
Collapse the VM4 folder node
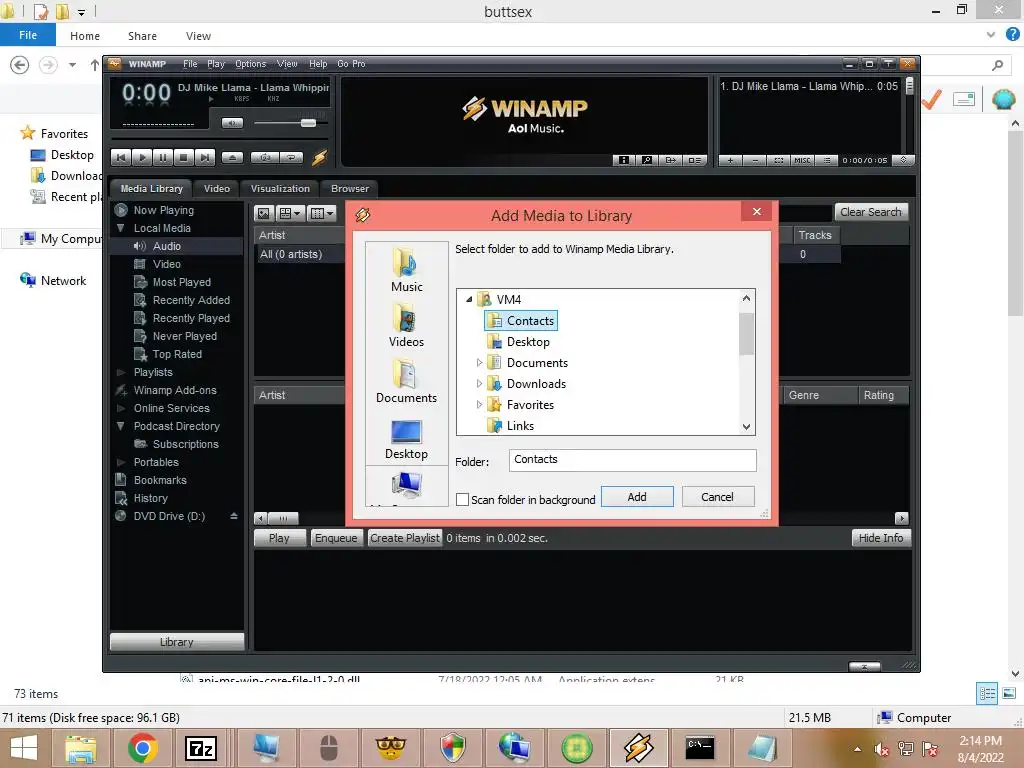(x=469, y=299)
